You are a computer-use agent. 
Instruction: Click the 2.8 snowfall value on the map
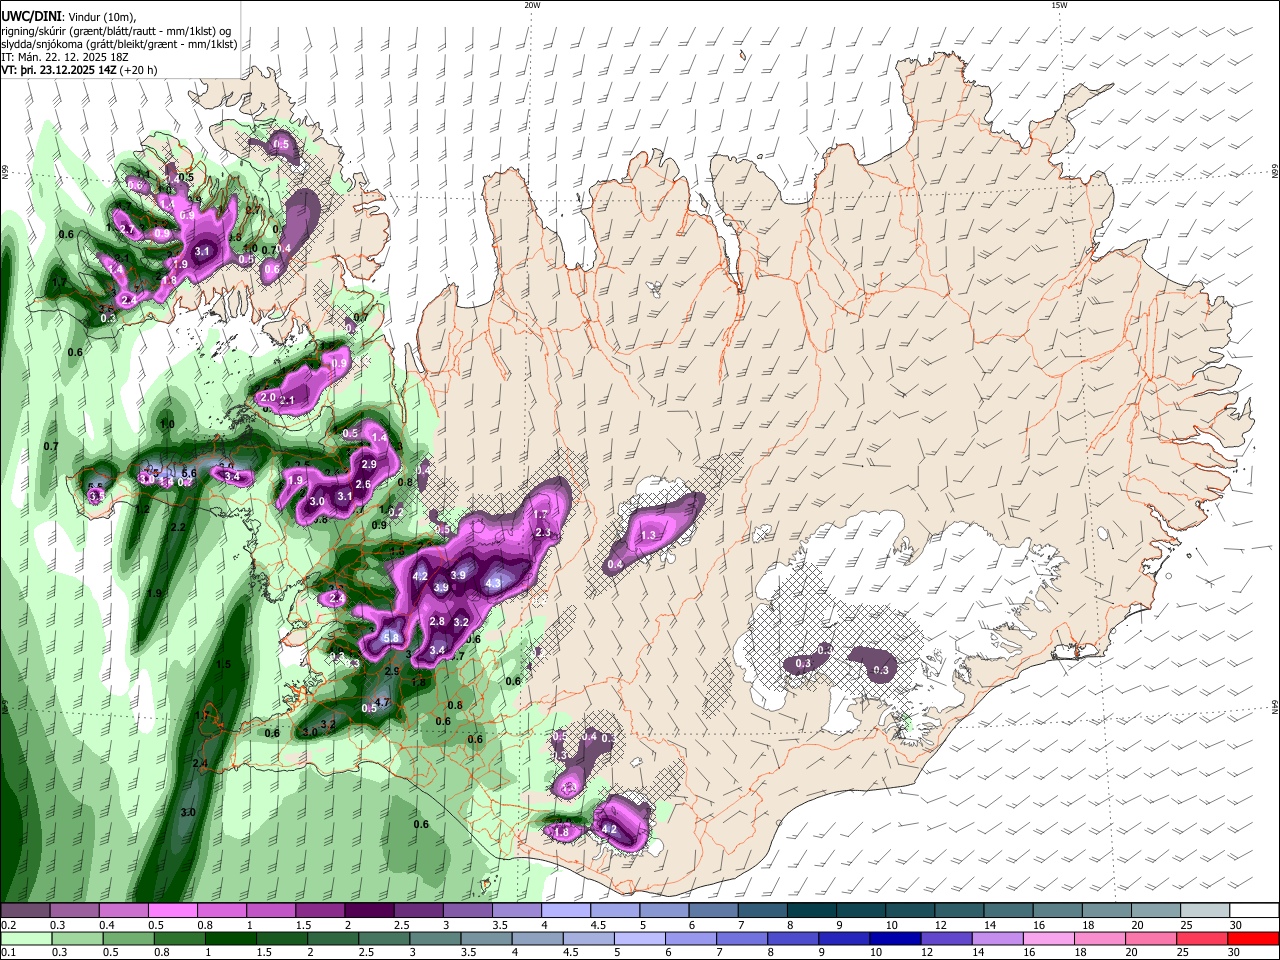(x=437, y=621)
